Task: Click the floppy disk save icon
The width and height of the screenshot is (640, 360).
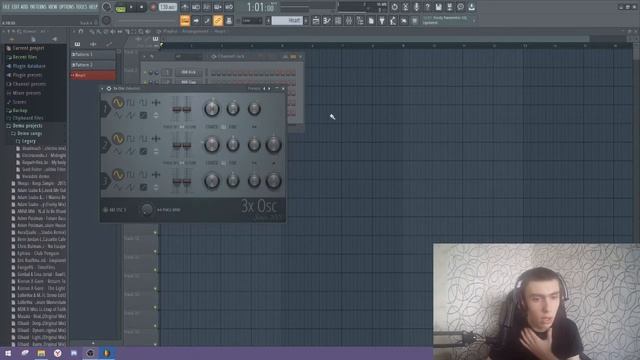Action: pyautogui.click(x=438, y=7)
